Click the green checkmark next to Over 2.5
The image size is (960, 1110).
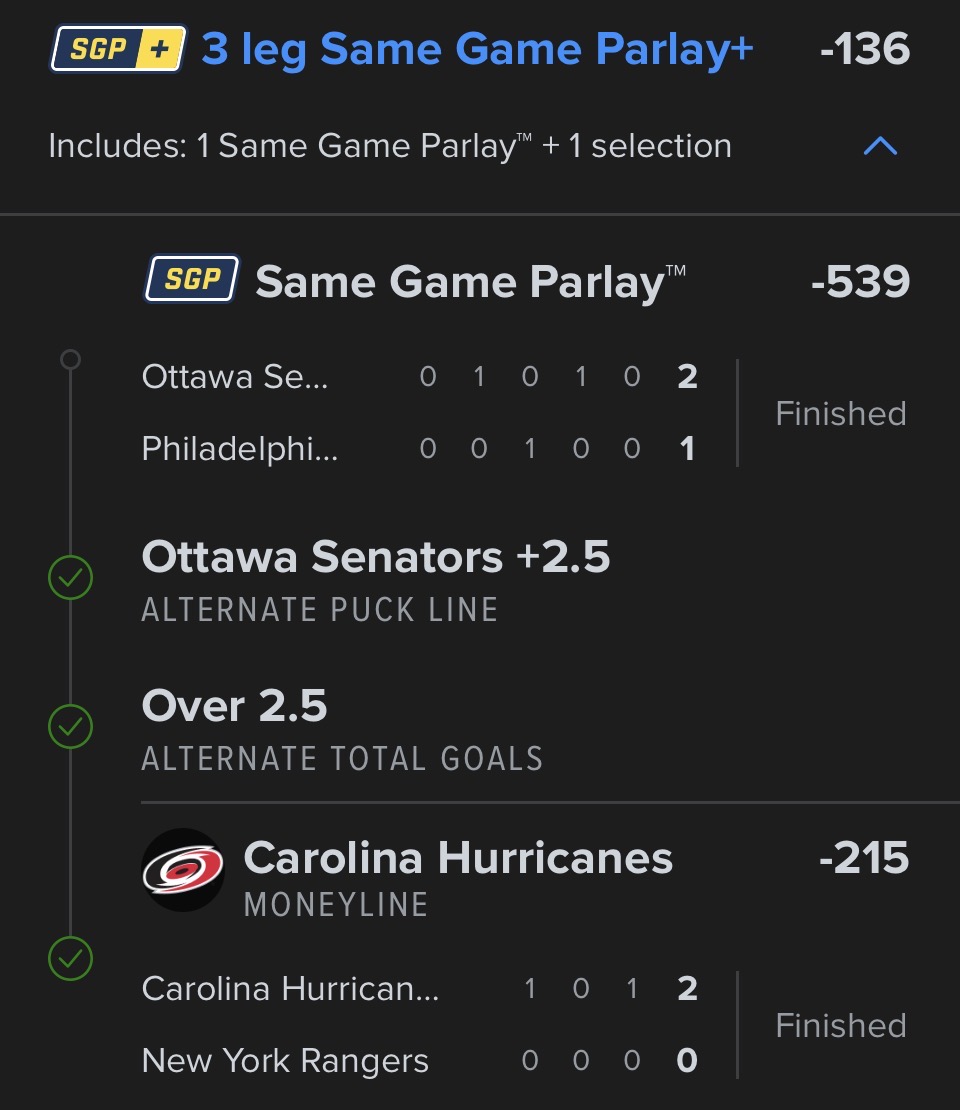71,727
